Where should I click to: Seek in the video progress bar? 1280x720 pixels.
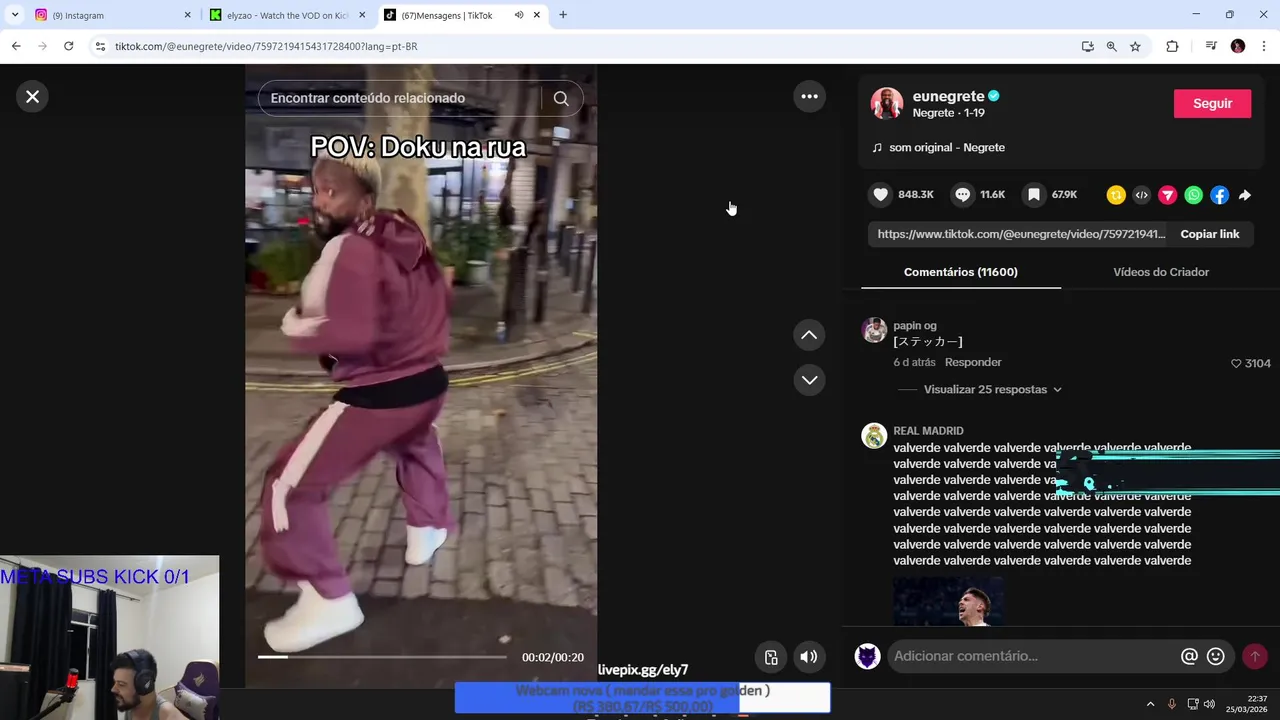click(382, 657)
